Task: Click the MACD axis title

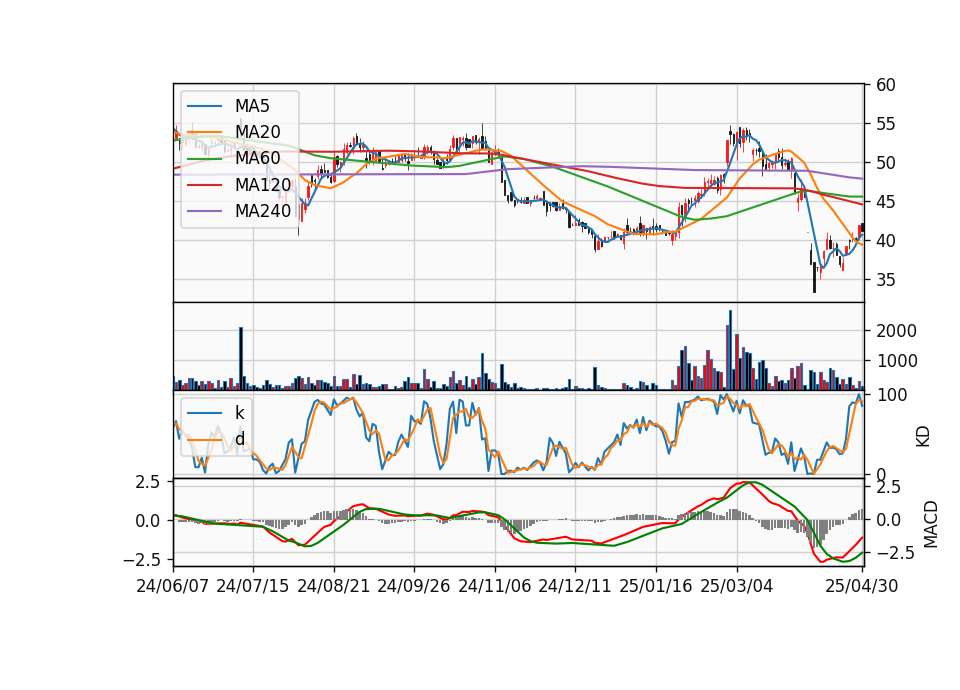Action: click(x=930, y=524)
